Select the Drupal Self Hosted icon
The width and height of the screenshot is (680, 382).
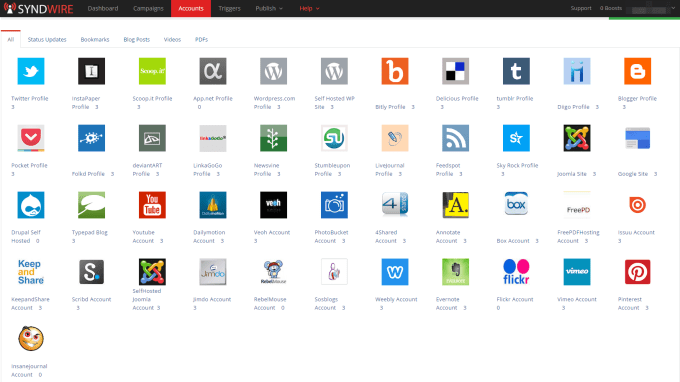coord(31,205)
